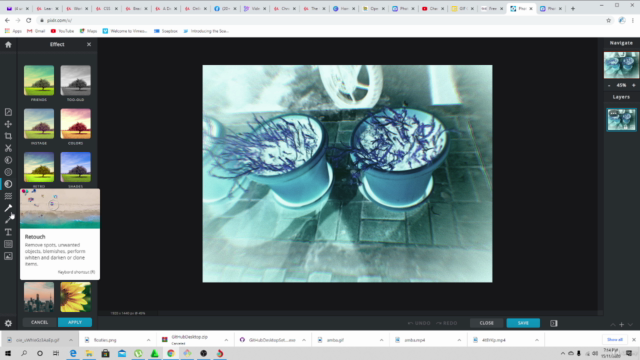The height and width of the screenshot is (360, 640).
Task: Choose the sunflower effect thumbnail
Action: tap(76, 297)
